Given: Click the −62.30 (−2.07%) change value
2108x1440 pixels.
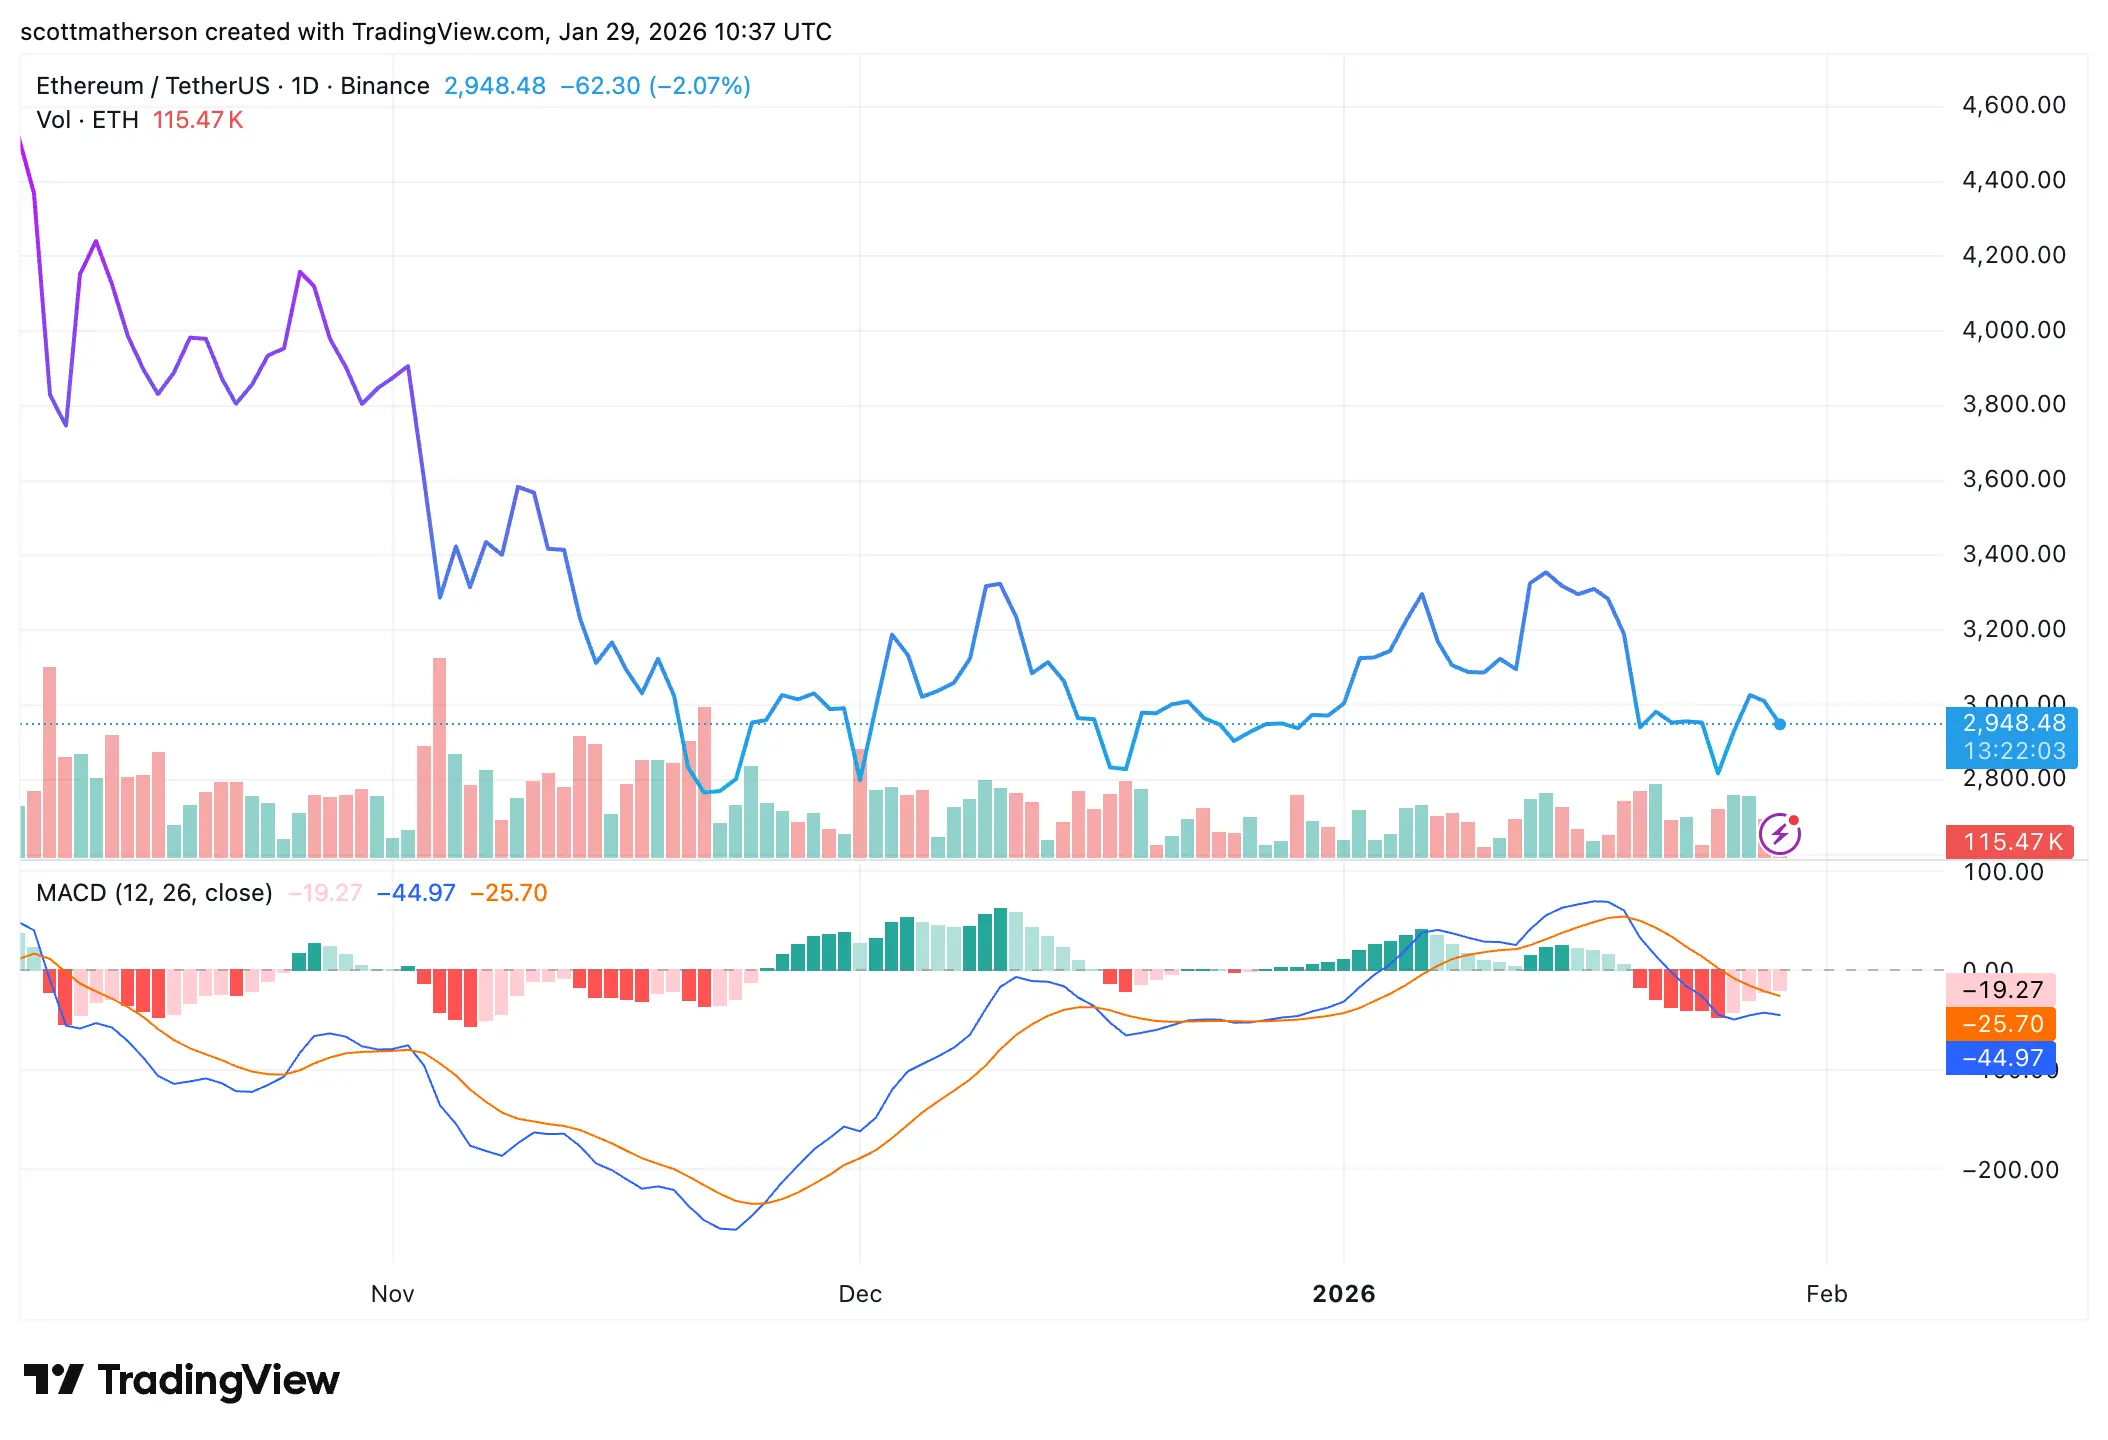Looking at the screenshot, I should tap(655, 86).
